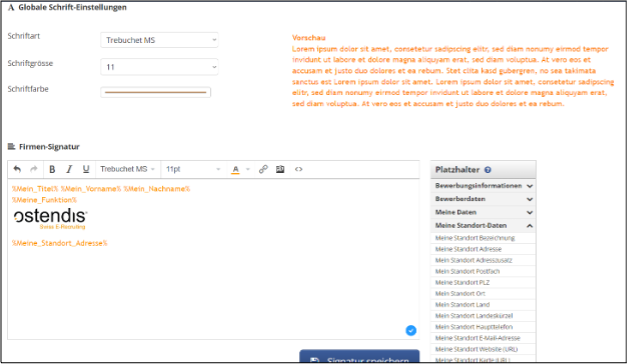Insert placeholder Mein Standort Land
Image resolution: width=628 pixels, height=364 pixels.
coord(483,305)
